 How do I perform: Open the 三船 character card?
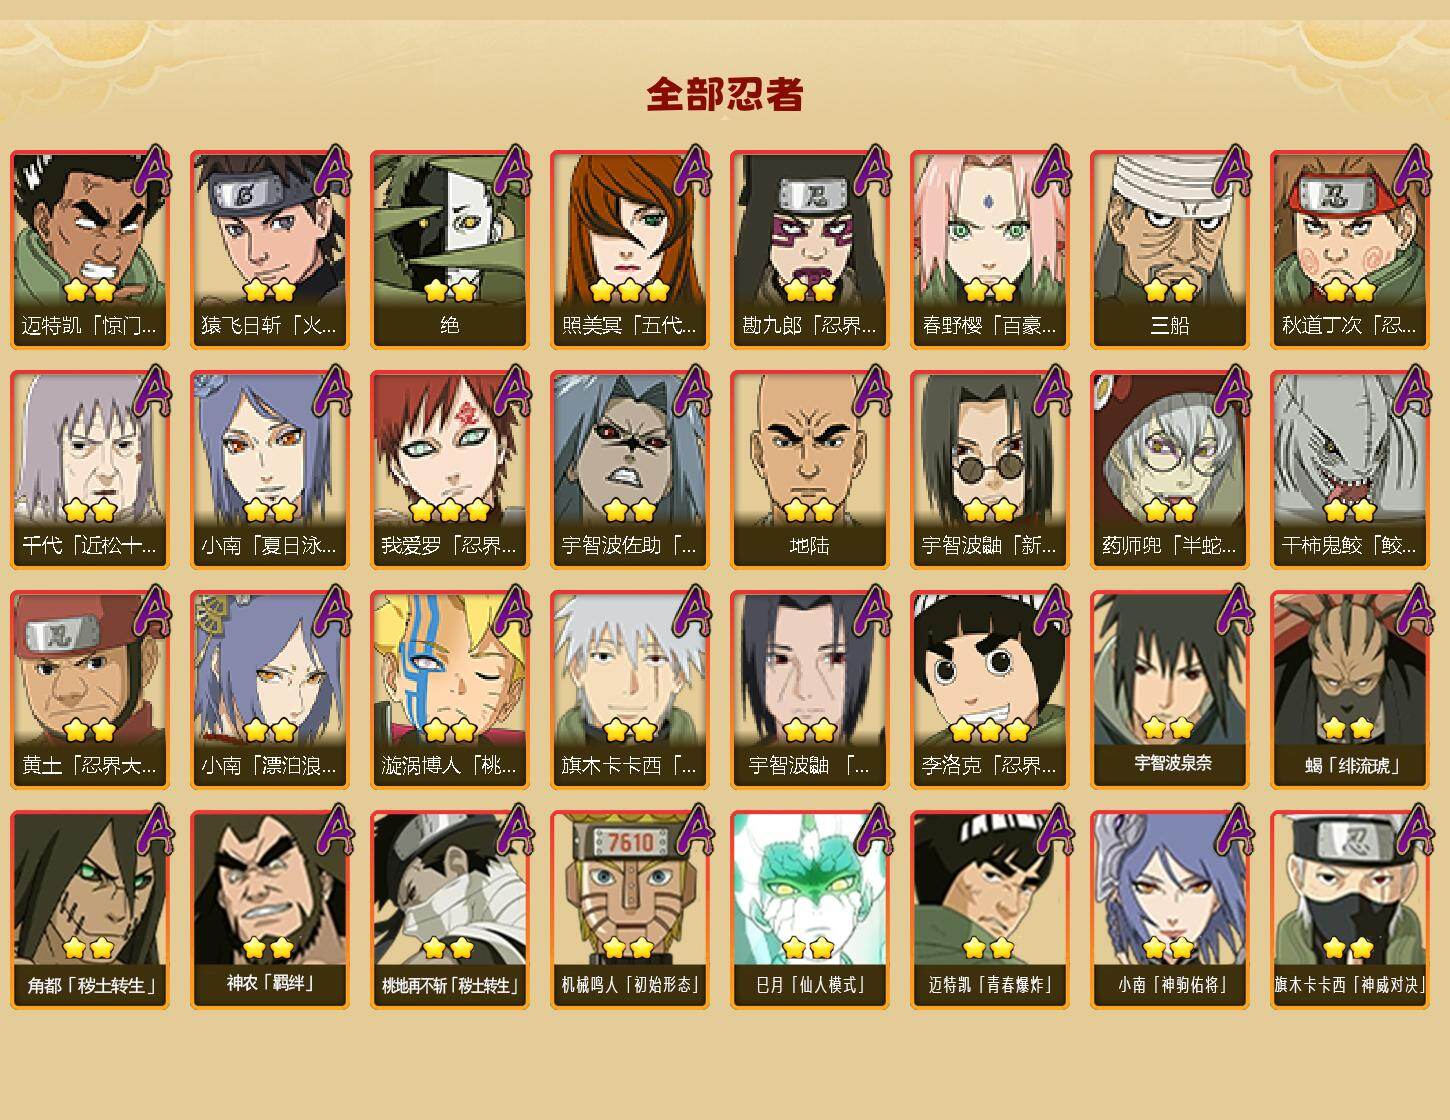pyautogui.click(x=1169, y=250)
